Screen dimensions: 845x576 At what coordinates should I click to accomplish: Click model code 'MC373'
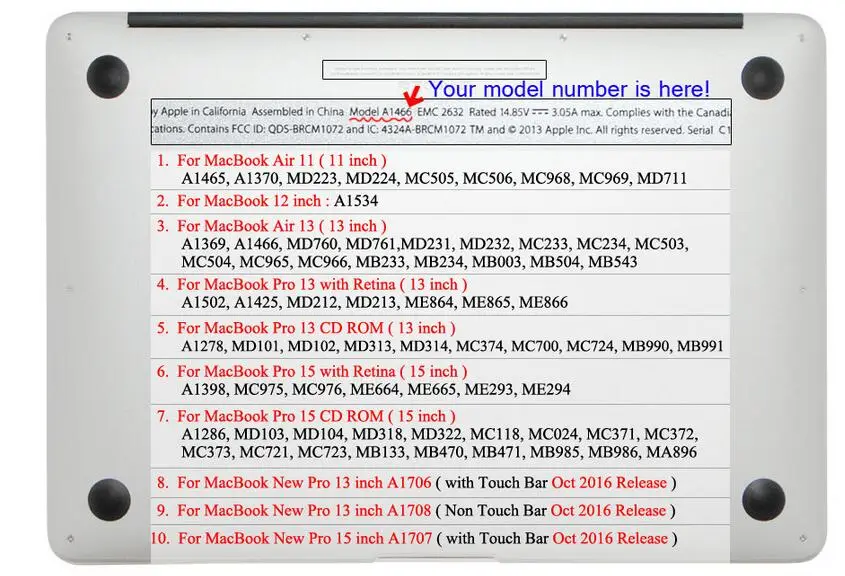[207, 452]
